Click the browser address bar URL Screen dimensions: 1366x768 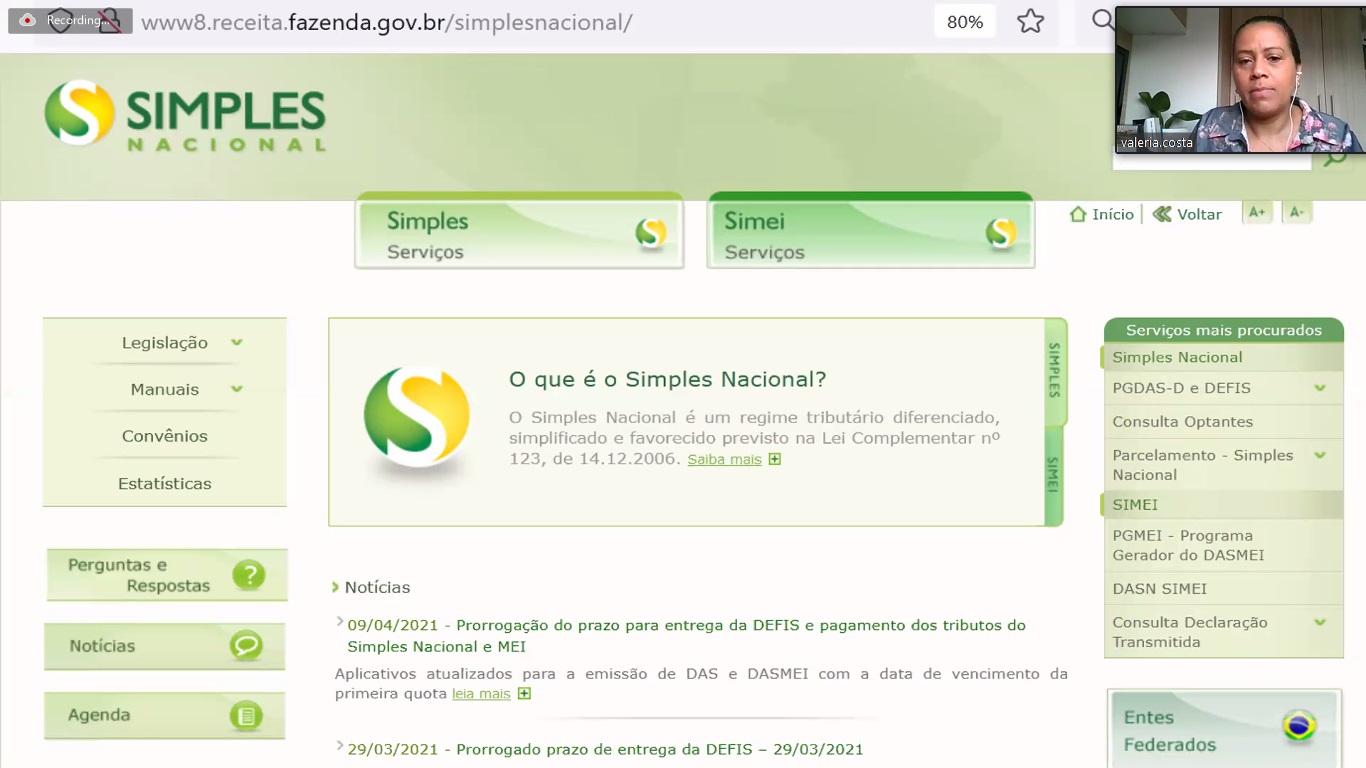pos(387,22)
